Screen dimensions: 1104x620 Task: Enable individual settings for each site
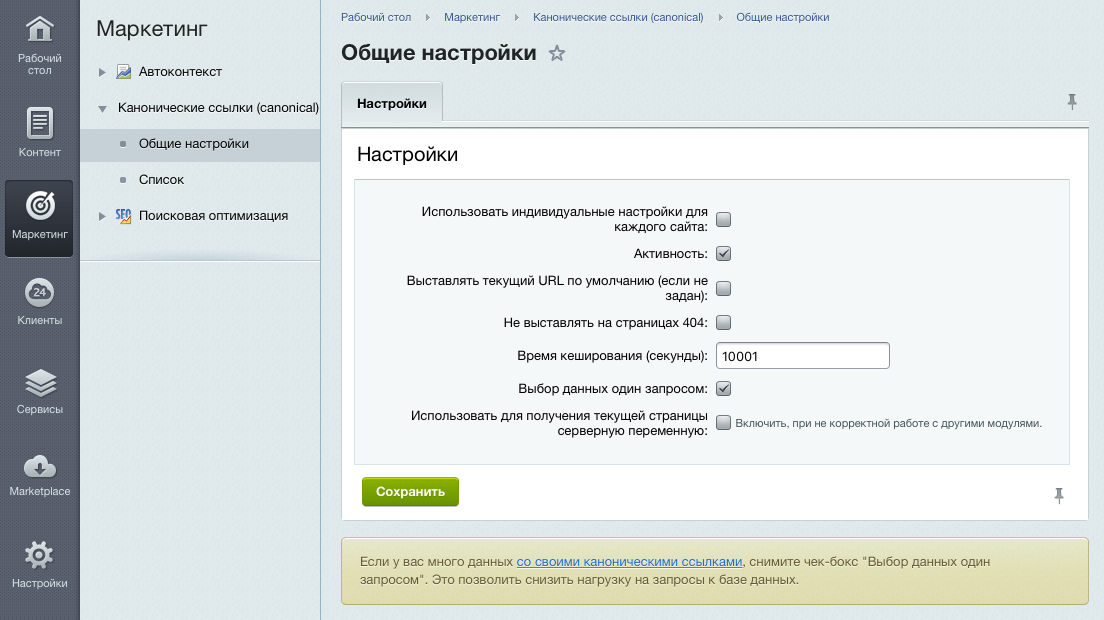click(x=722, y=218)
